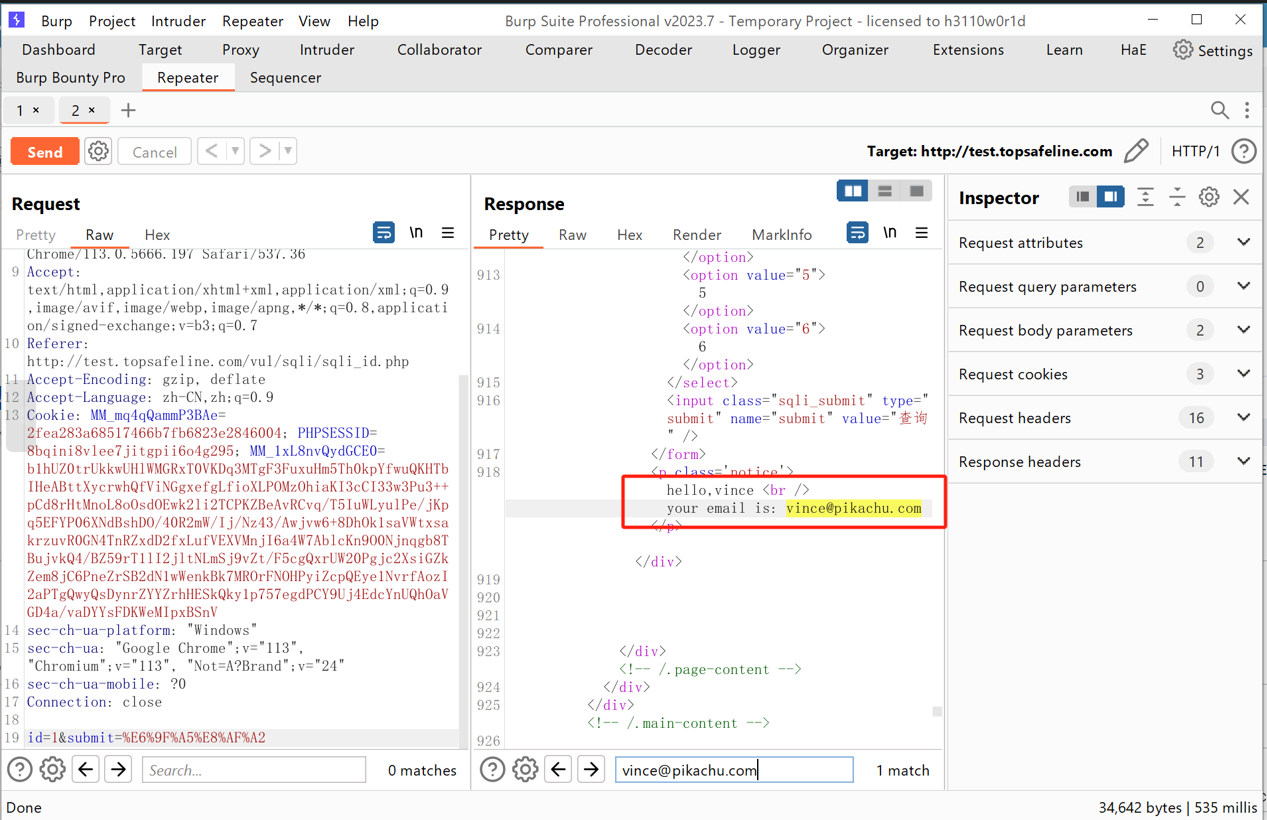The height and width of the screenshot is (820, 1267).
Task: Close the Inspector panel
Action: (1241, 197)
